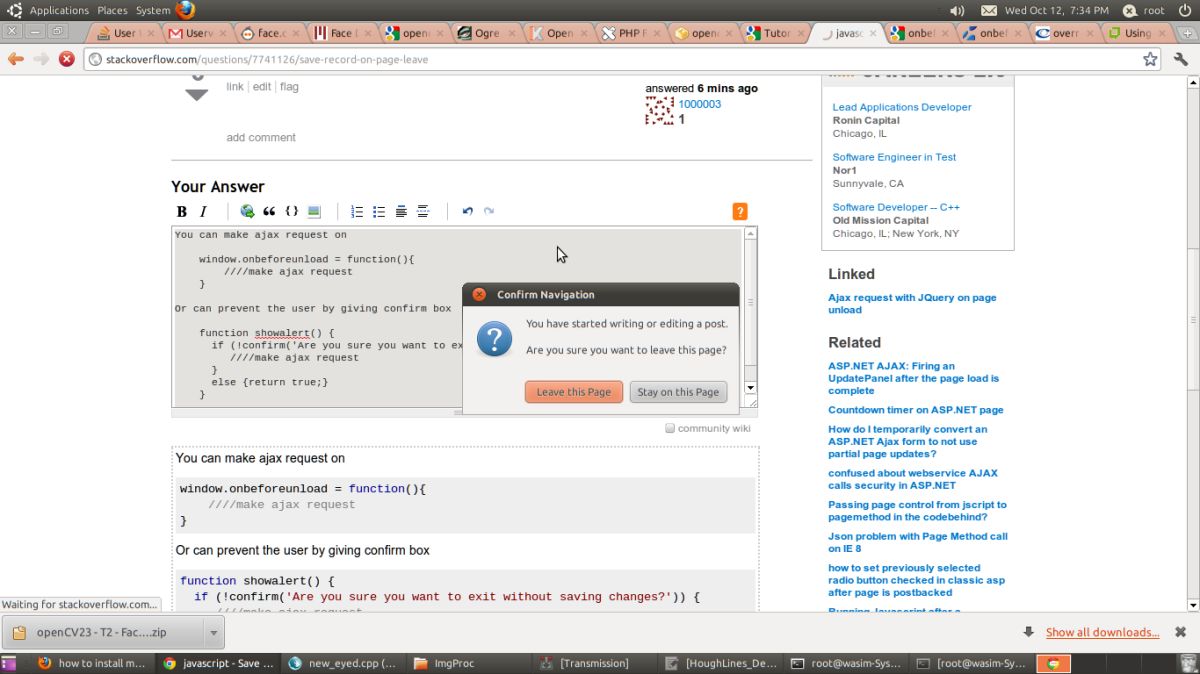Click the downvote arrow on the answer

point(197,95)
